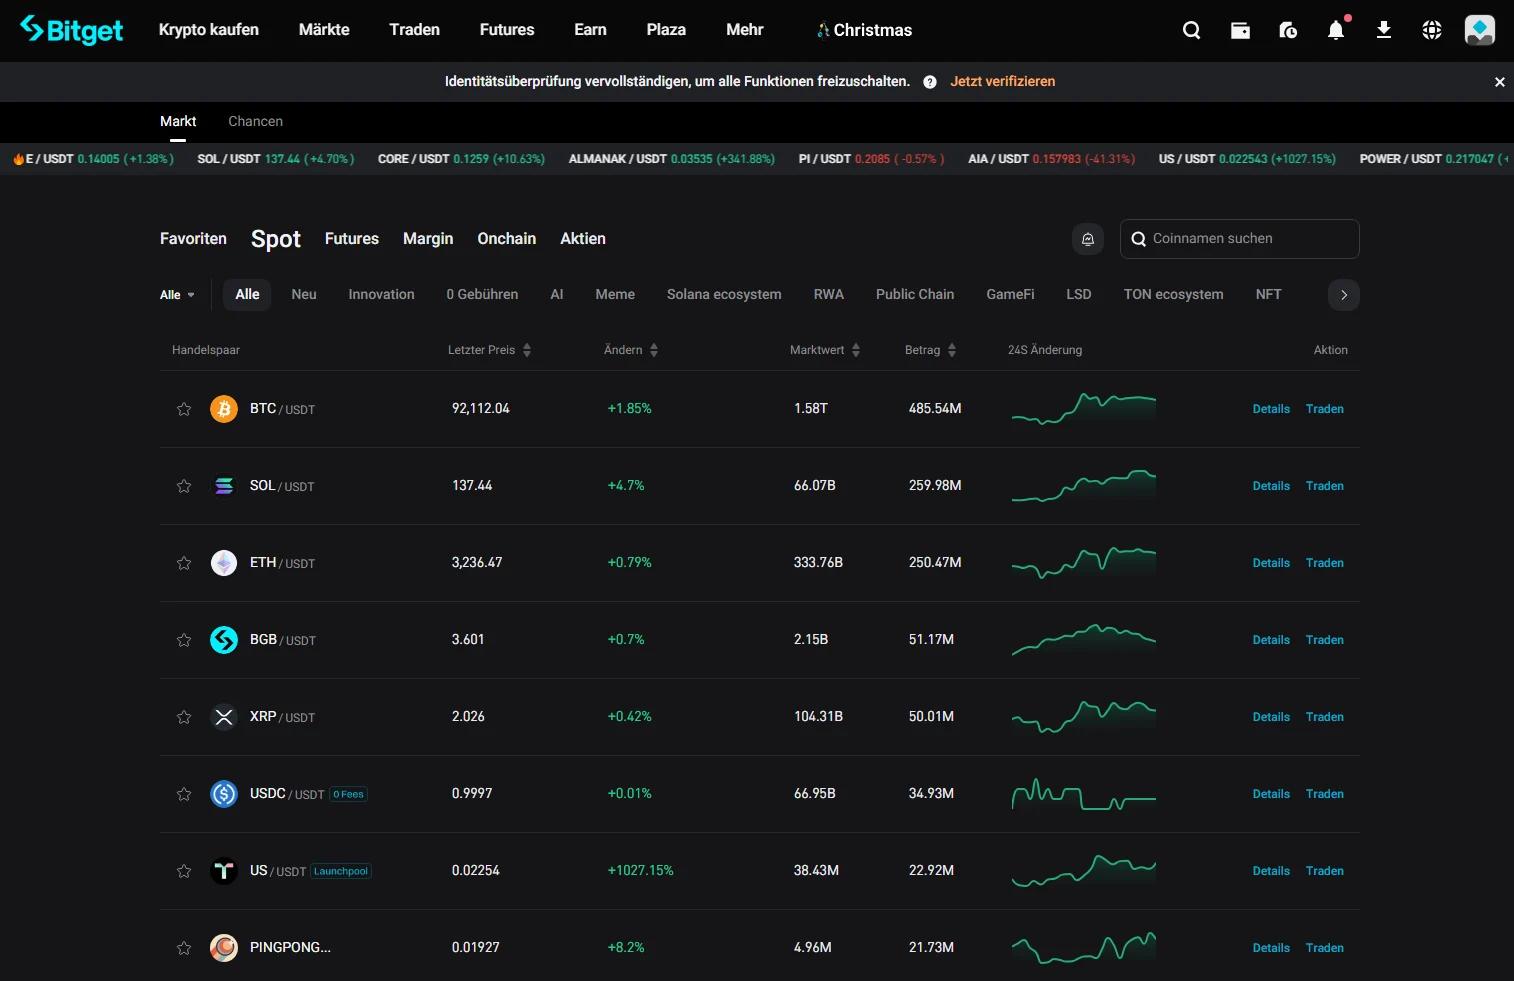
Task: Click Traden for XRP/USDT
Action: 1325,717
